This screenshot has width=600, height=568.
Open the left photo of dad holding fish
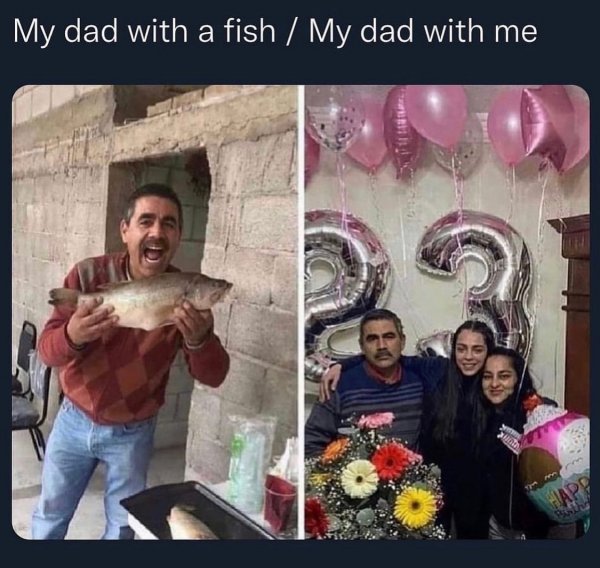pos(155,312)
